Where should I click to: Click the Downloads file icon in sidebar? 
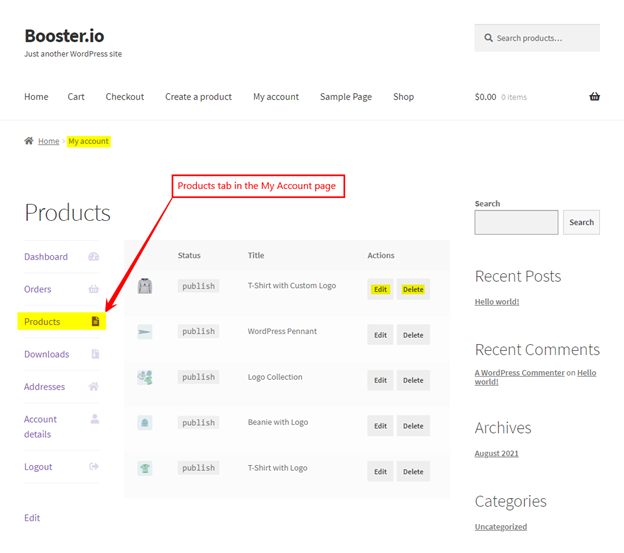95,354
